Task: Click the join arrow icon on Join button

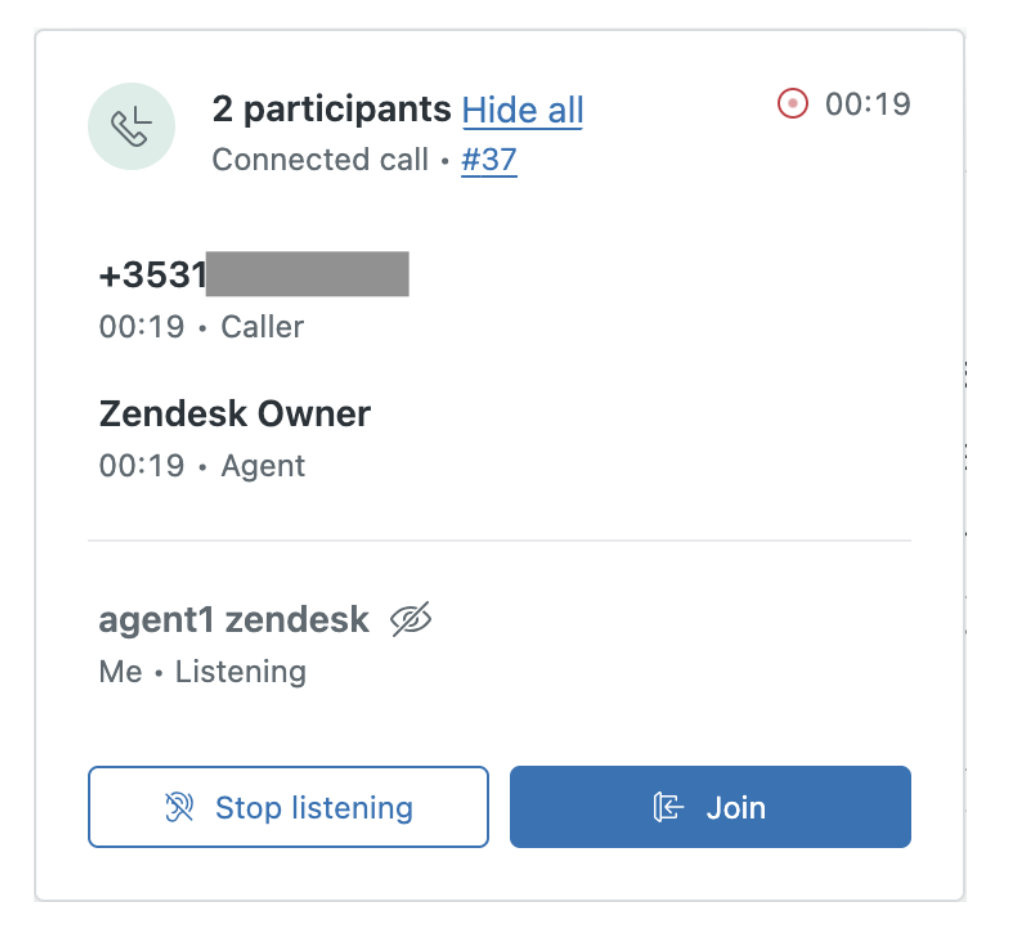Action: (668, 807)
